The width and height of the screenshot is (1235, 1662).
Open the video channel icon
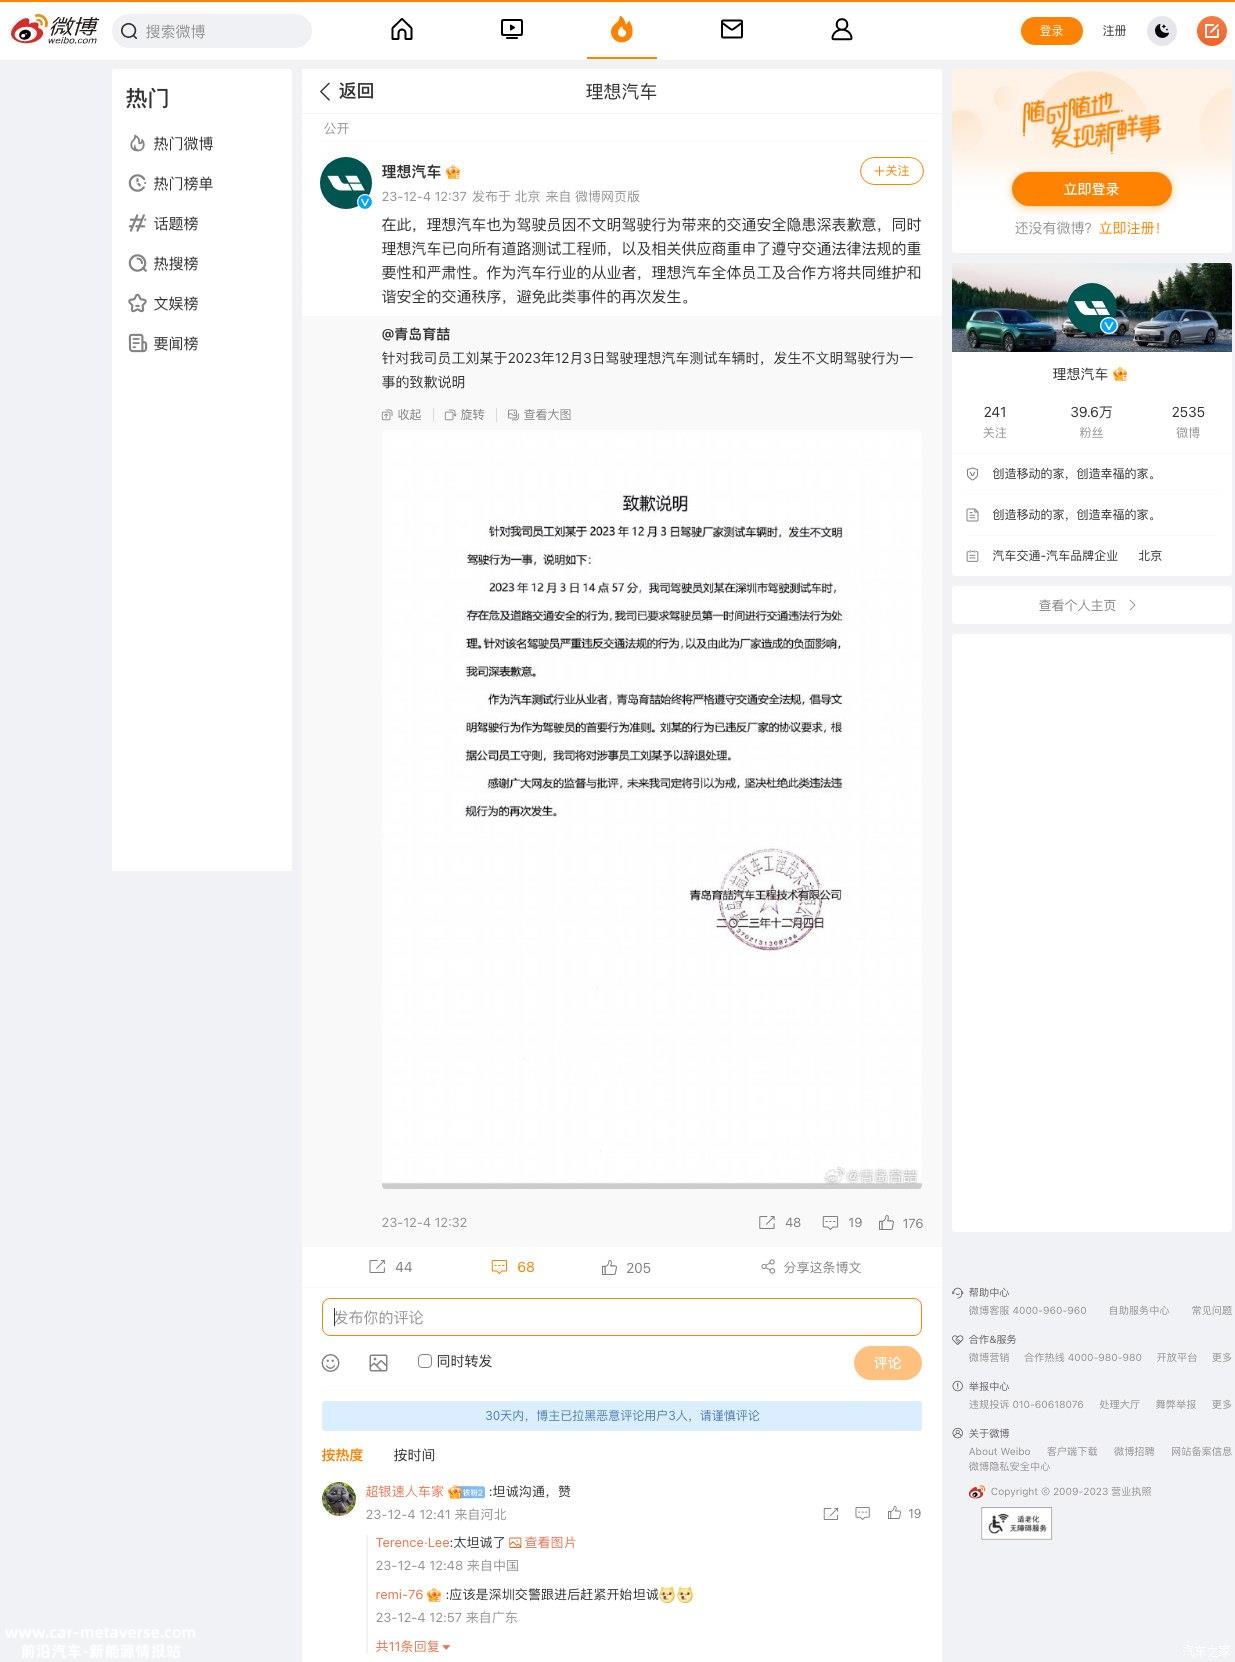(x=512, y=30)
